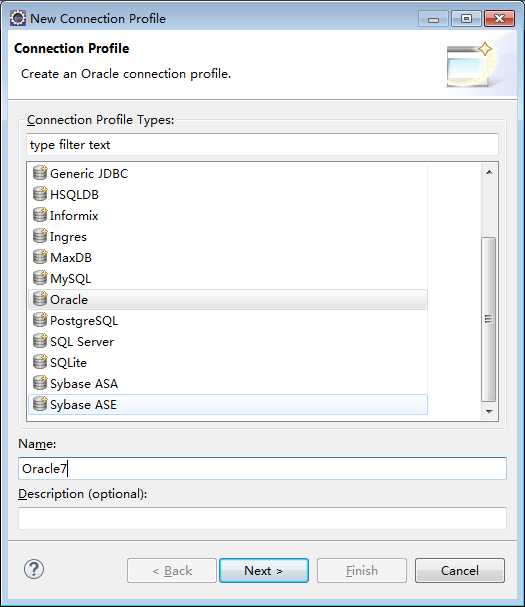Close the New Connection Profile dialog
This screenshot has height=607, width=525.
pos(499,19)
